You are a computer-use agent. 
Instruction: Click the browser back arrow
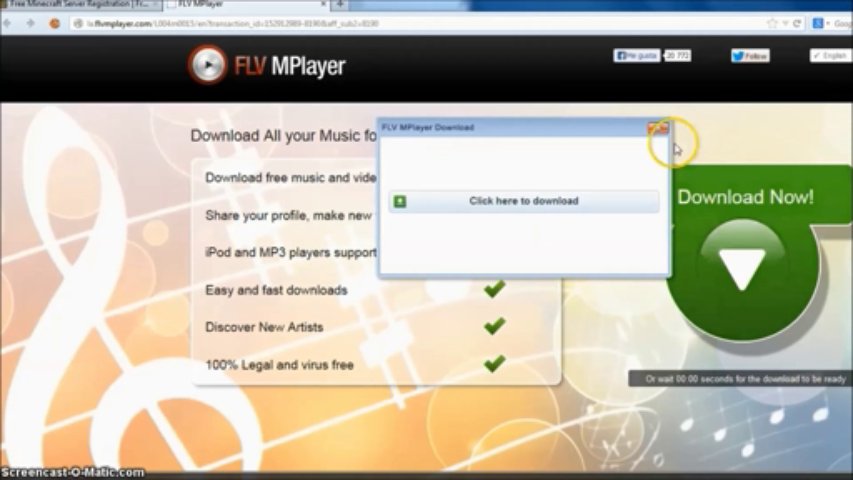pos(8,23)
